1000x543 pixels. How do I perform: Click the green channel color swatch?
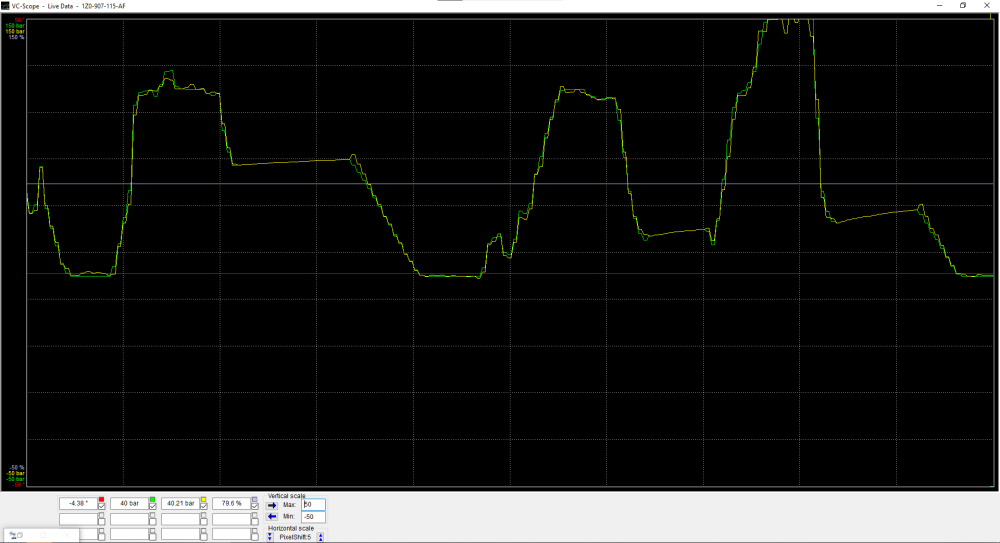(152, 500)
